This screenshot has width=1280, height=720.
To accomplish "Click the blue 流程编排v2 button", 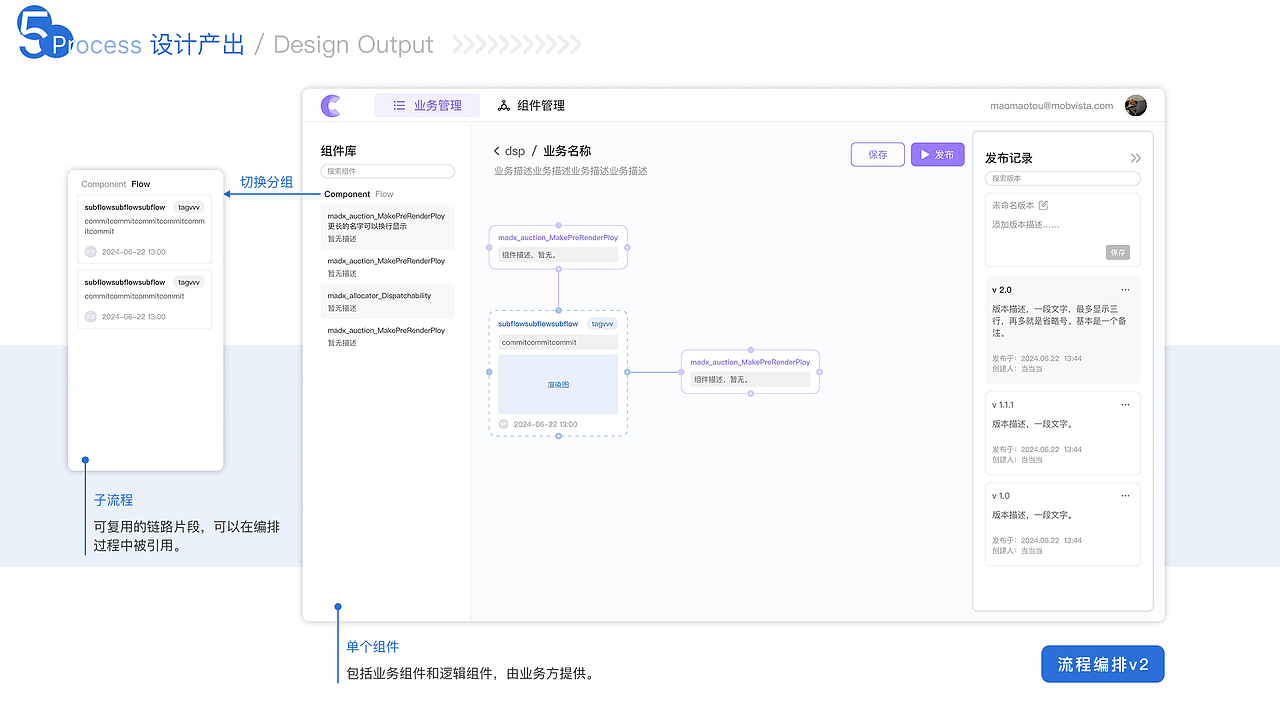I will pyautogui.click(x=1102, y=663).
